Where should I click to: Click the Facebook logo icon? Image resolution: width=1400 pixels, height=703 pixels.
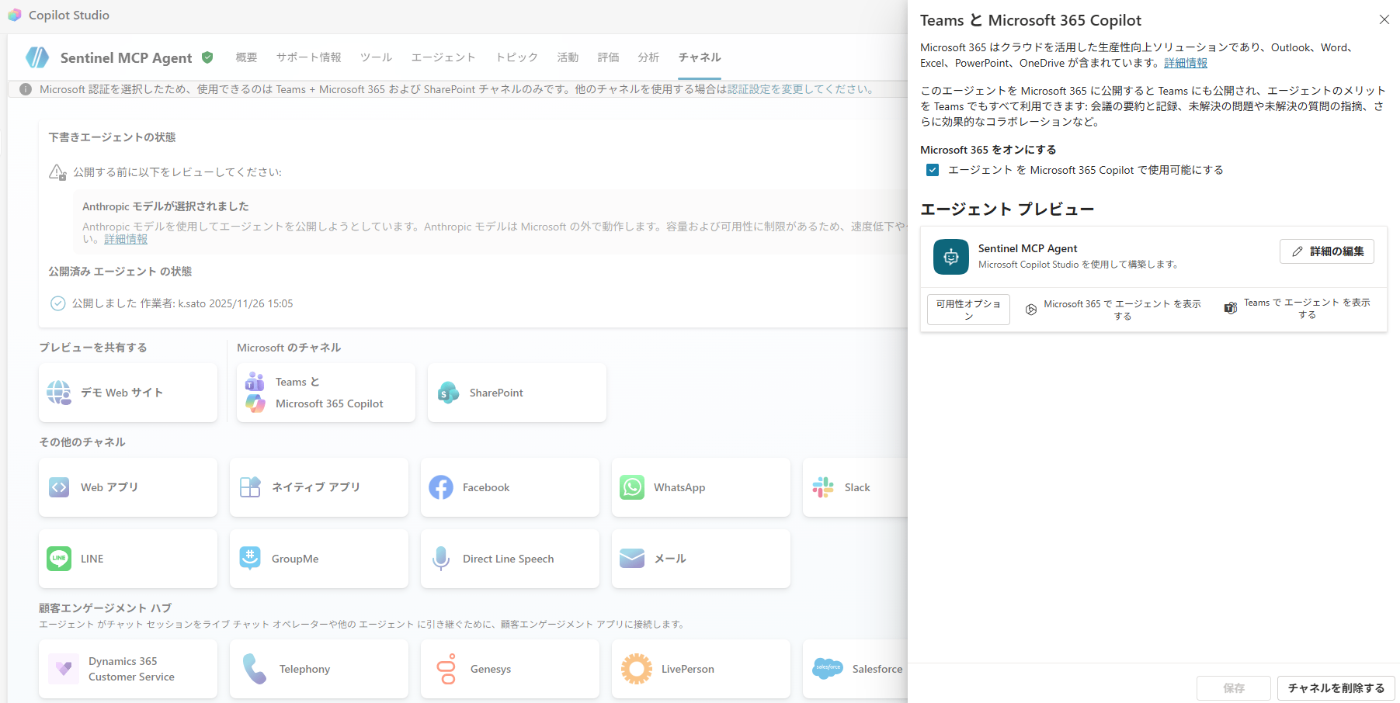click(x=441, y=487)
